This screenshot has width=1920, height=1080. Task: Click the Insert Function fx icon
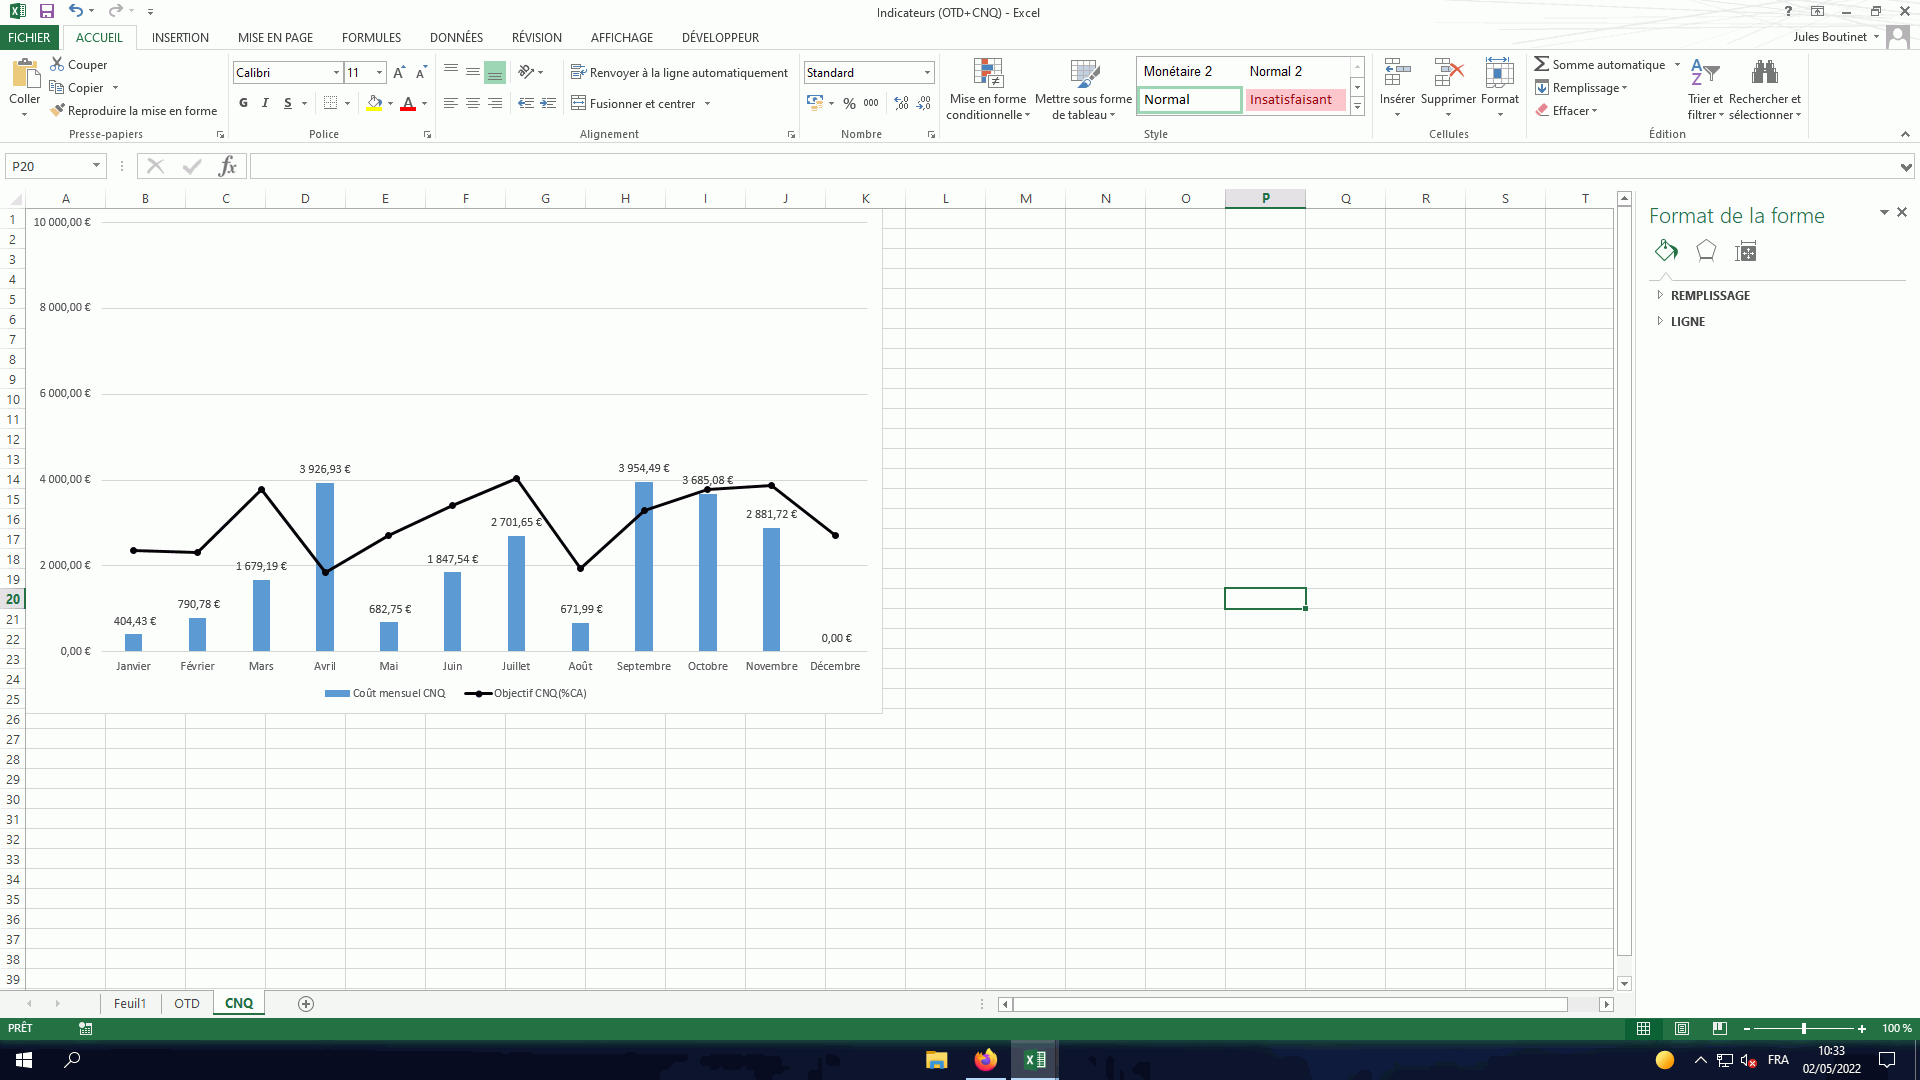tap(228, 166)
